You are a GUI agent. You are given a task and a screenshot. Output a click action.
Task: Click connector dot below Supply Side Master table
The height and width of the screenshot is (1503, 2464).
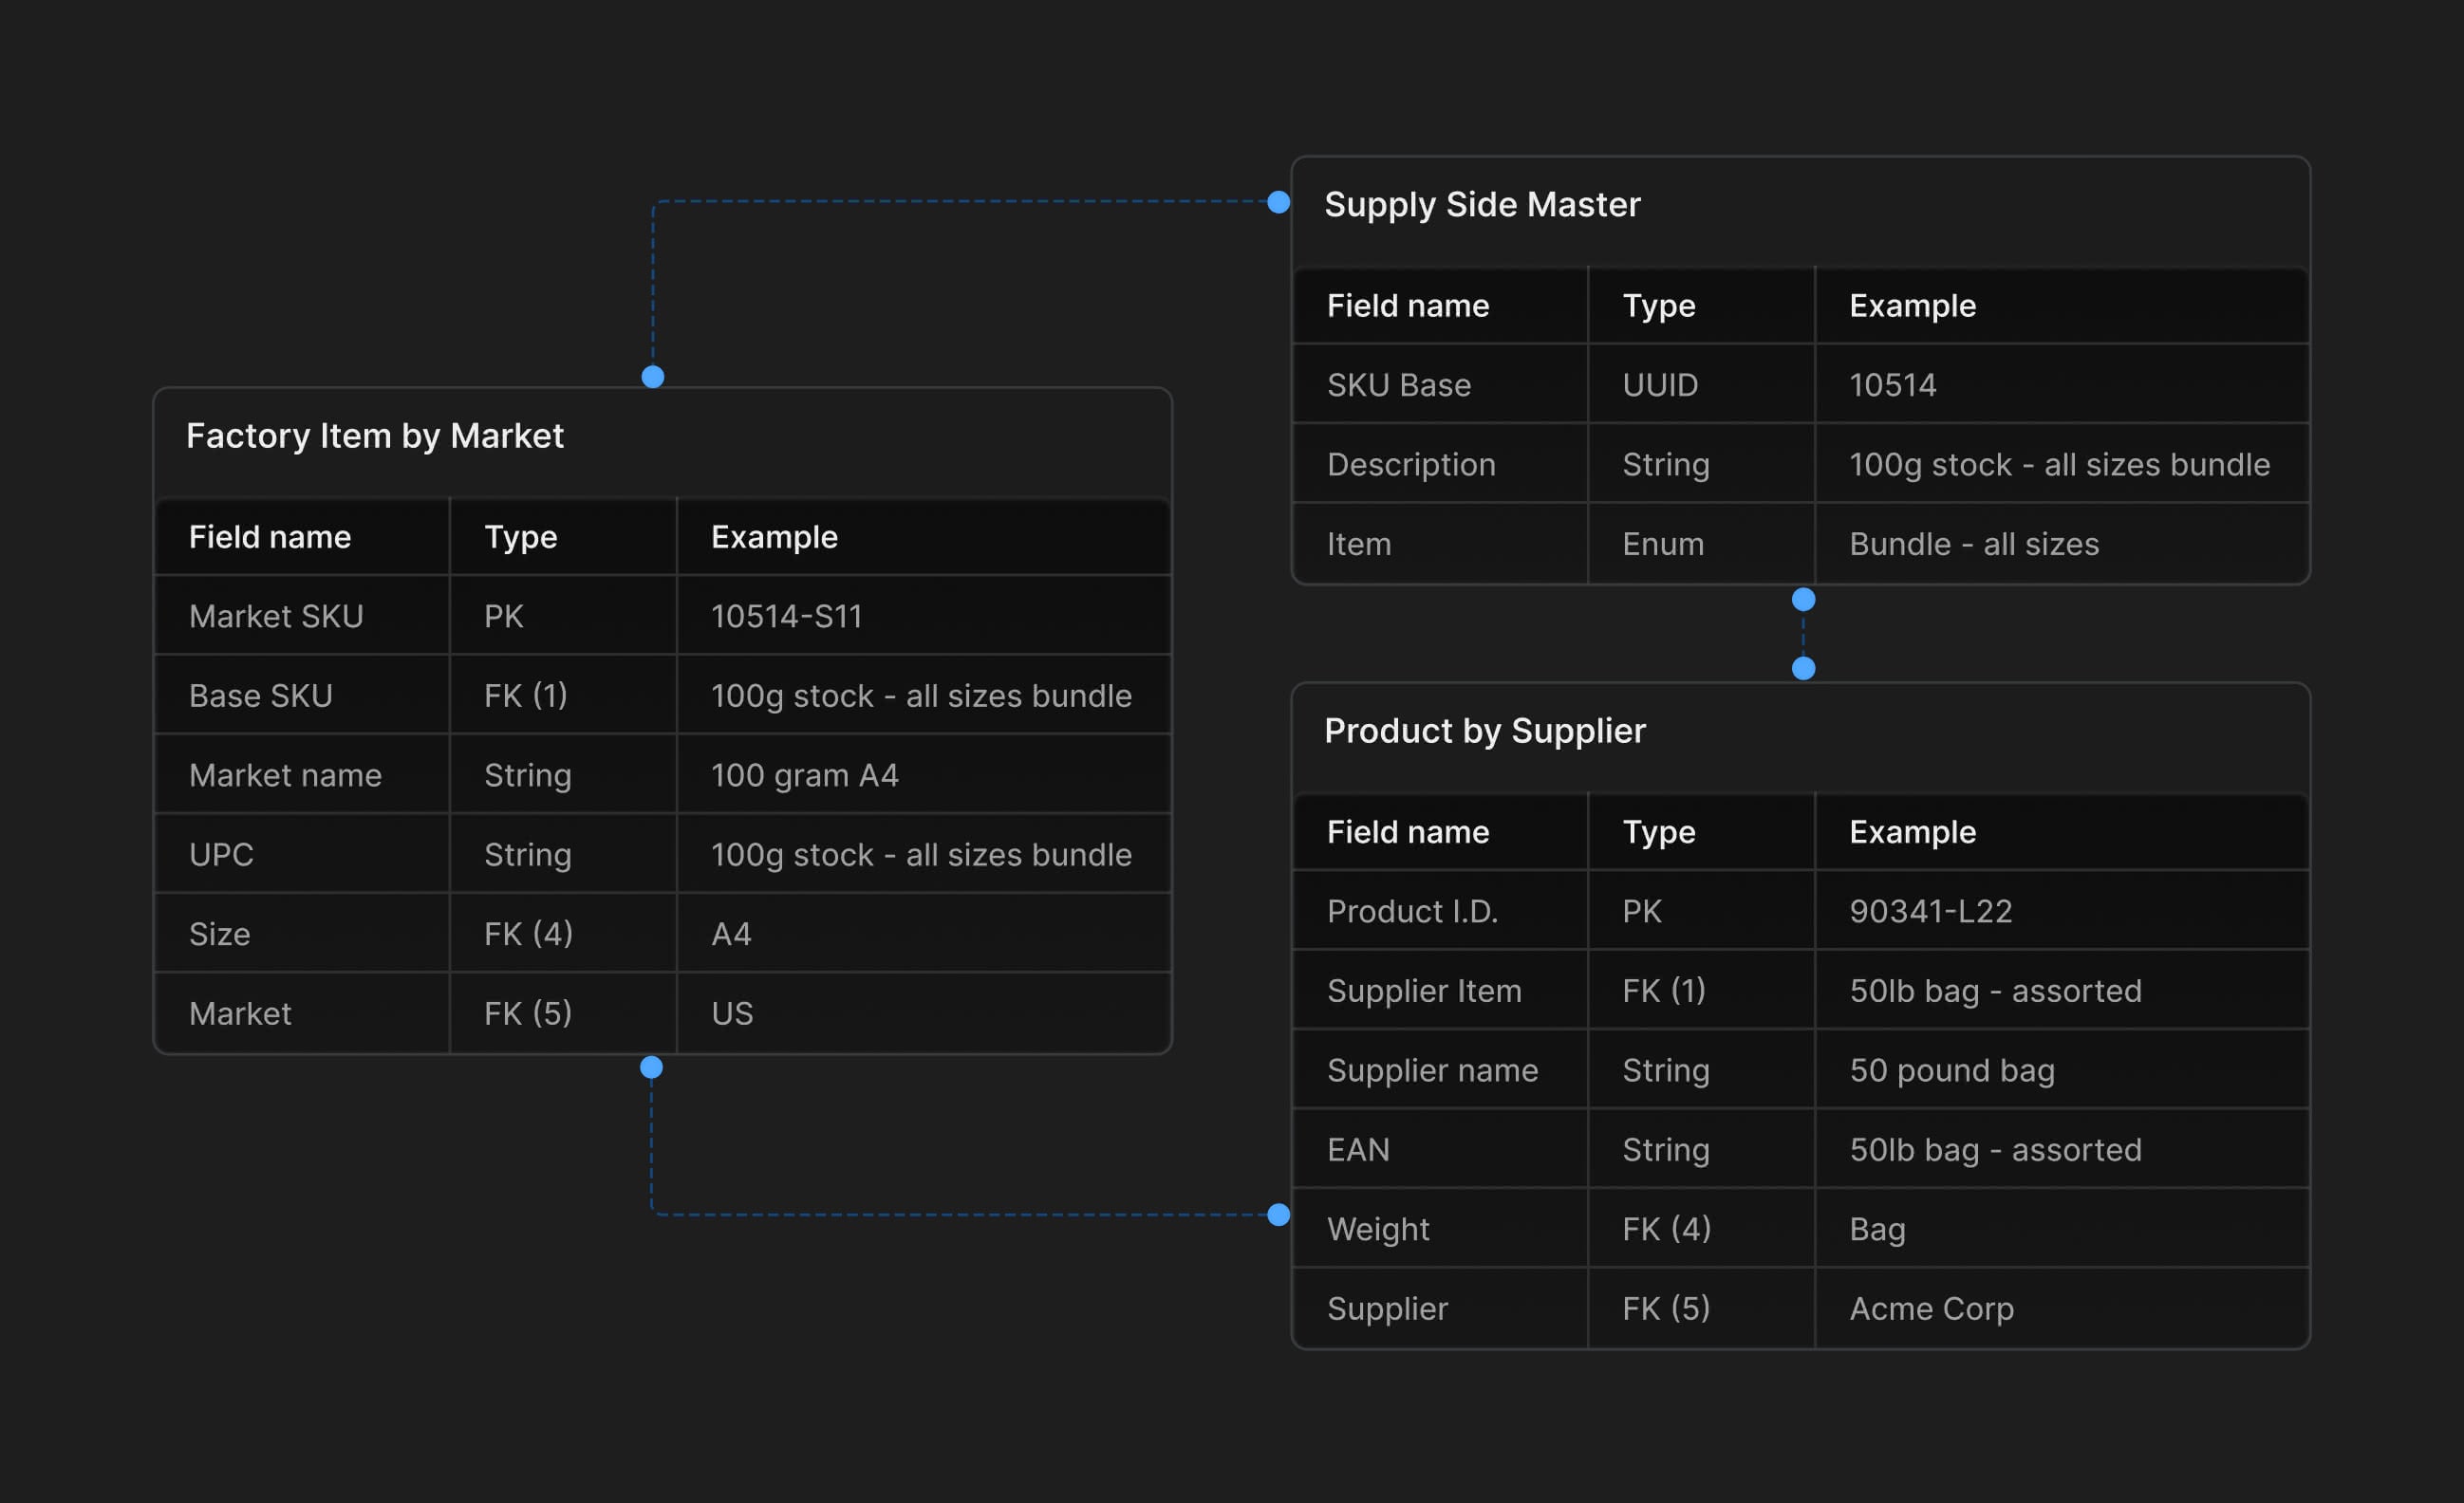coord(1803,600)
